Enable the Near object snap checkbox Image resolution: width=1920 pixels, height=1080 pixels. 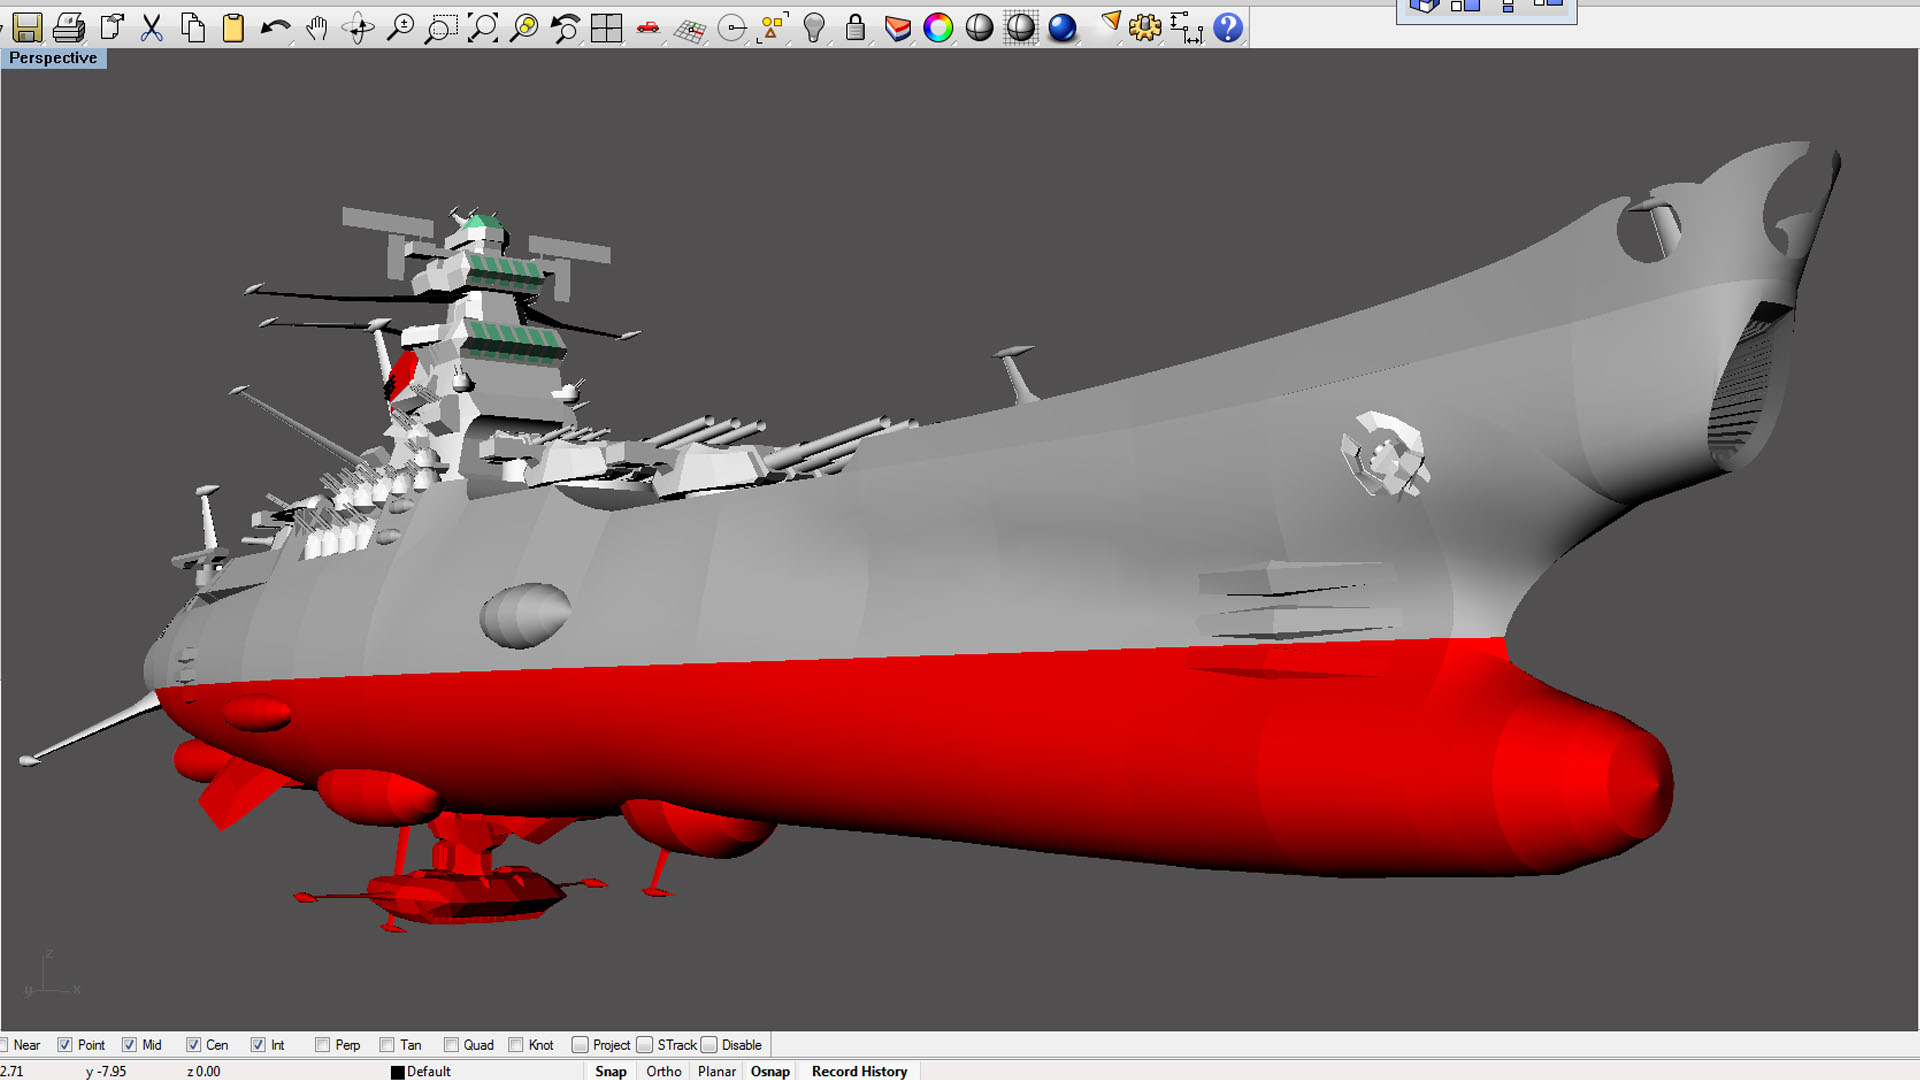click(x=3, y=1045)
